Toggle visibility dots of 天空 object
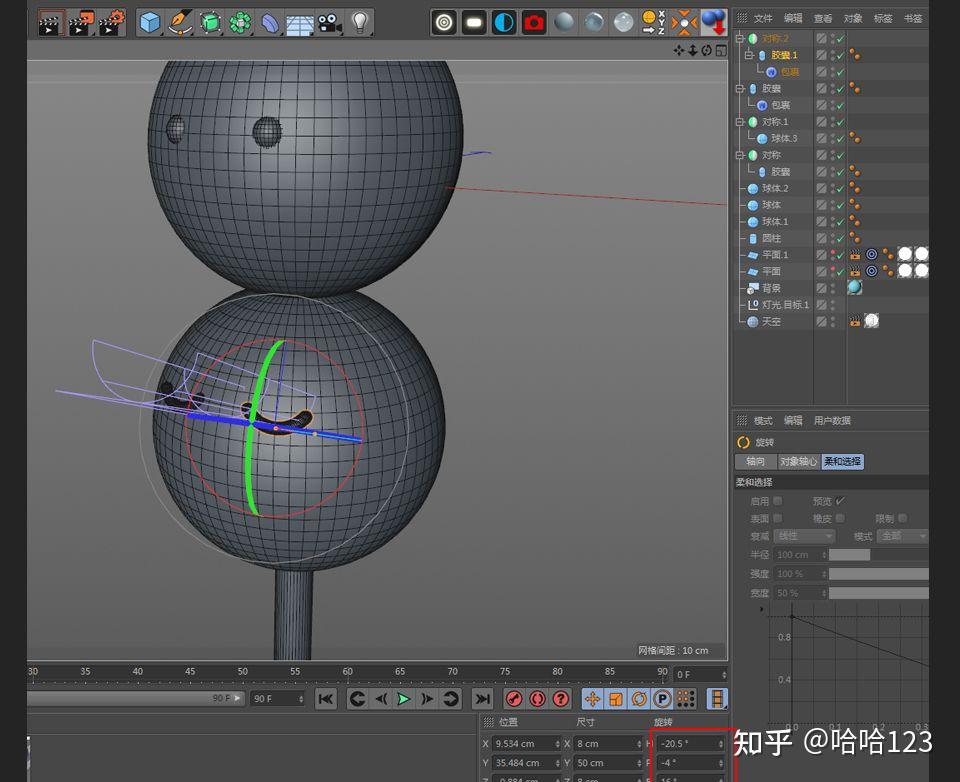Screen dimensions: 960x782 pos(831,321)
